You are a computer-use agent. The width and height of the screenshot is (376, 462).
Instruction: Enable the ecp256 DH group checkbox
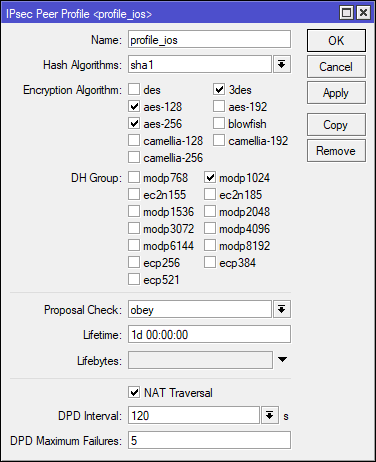coord(134,262)
